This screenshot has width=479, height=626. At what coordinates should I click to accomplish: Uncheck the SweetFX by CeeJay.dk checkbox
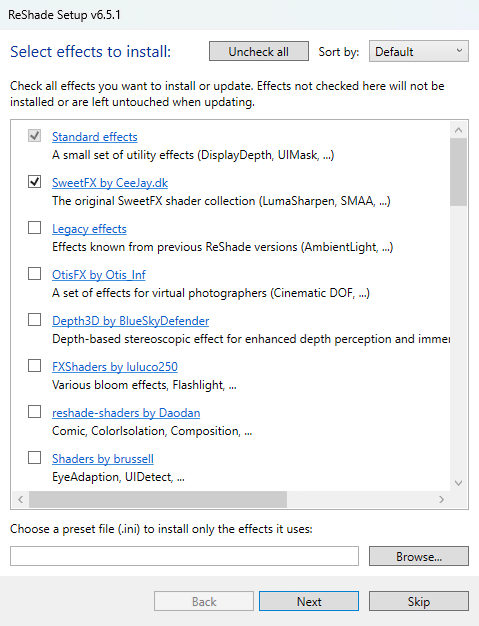34,182
